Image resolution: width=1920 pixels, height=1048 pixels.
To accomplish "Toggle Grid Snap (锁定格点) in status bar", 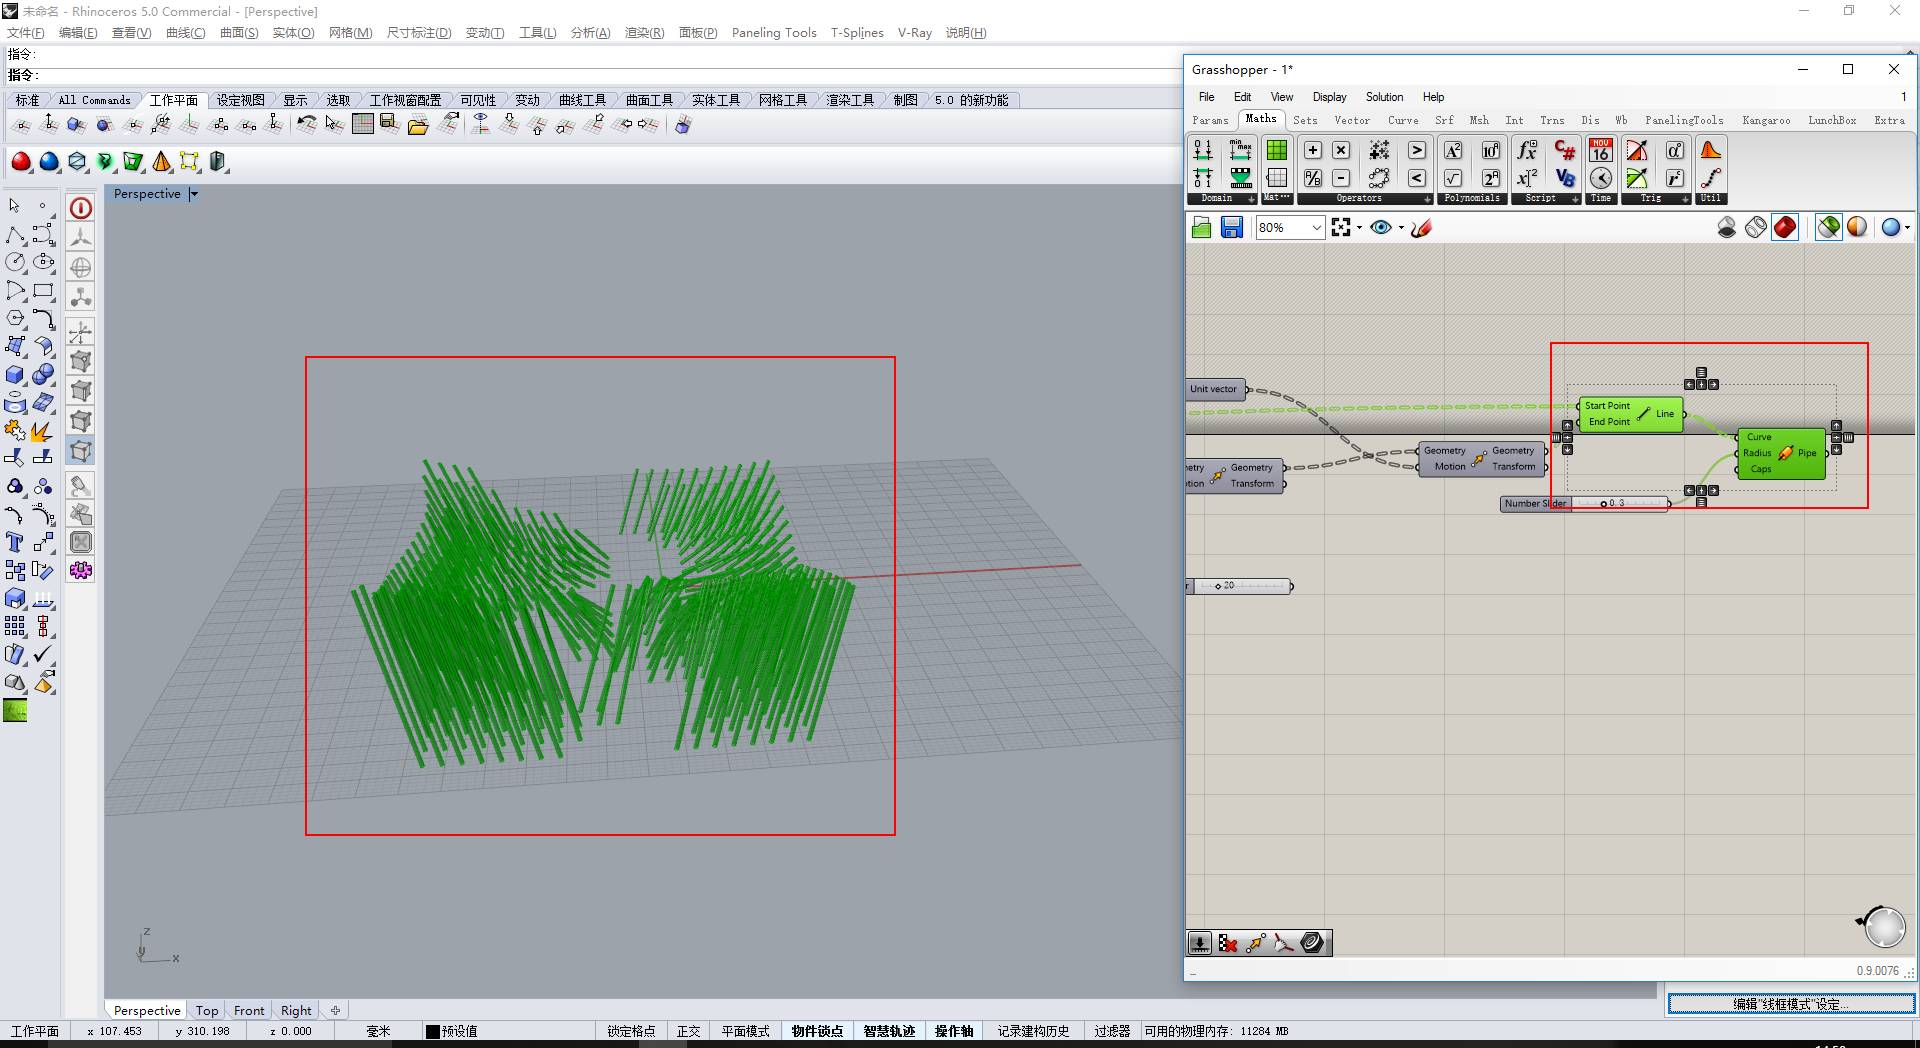I will [631, 1031].
